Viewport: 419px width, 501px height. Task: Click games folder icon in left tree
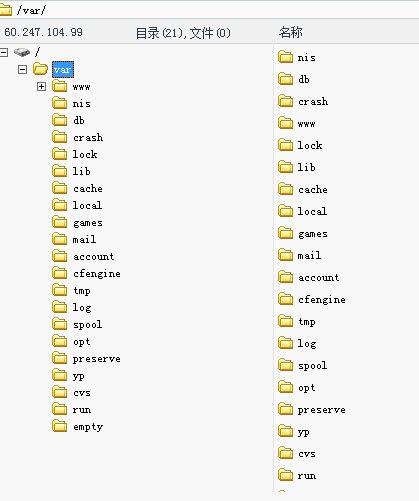60,222
